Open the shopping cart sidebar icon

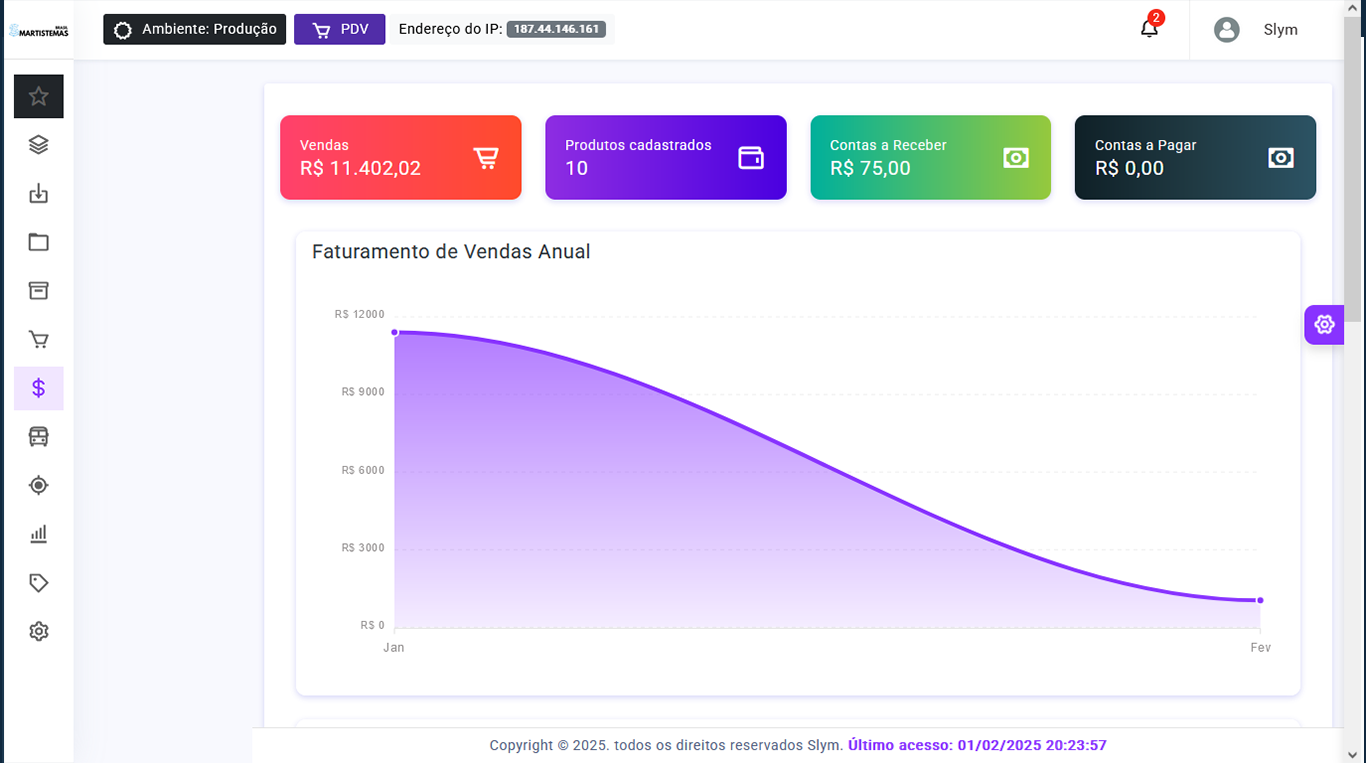39,340
